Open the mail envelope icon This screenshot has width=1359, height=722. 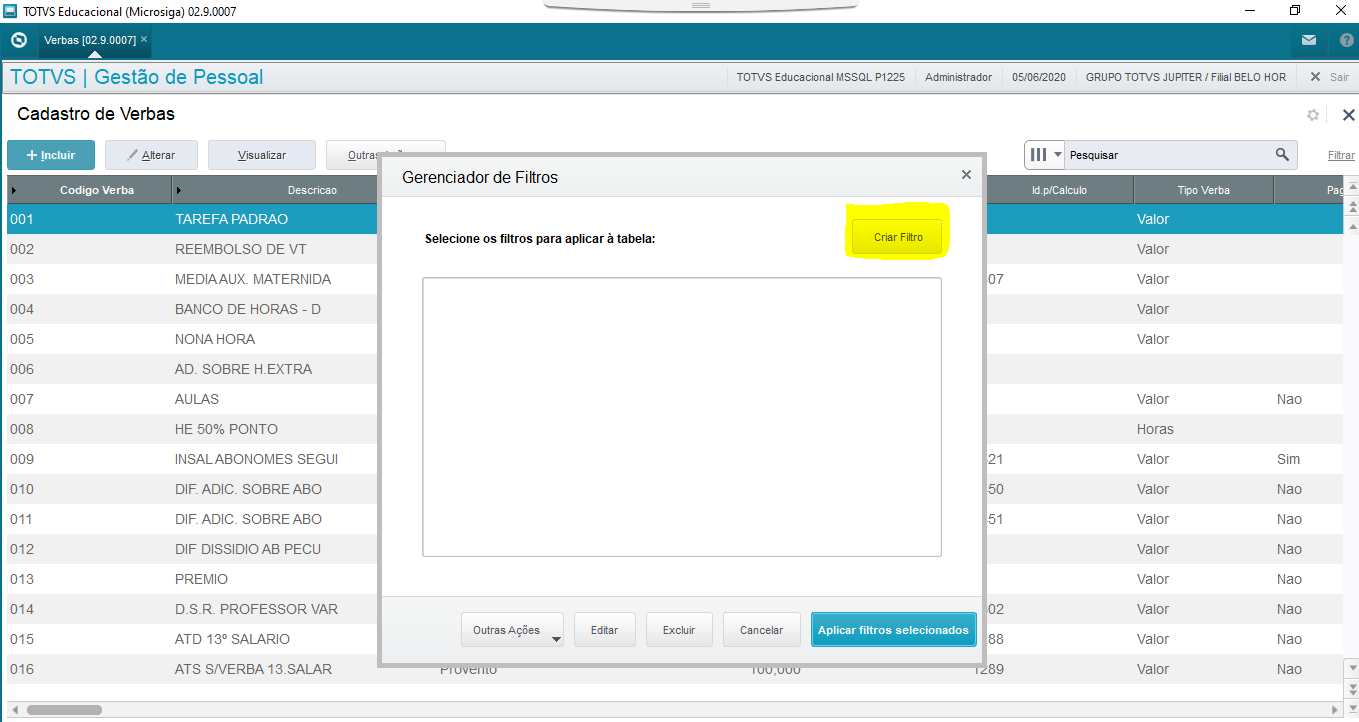point(1309,40)
